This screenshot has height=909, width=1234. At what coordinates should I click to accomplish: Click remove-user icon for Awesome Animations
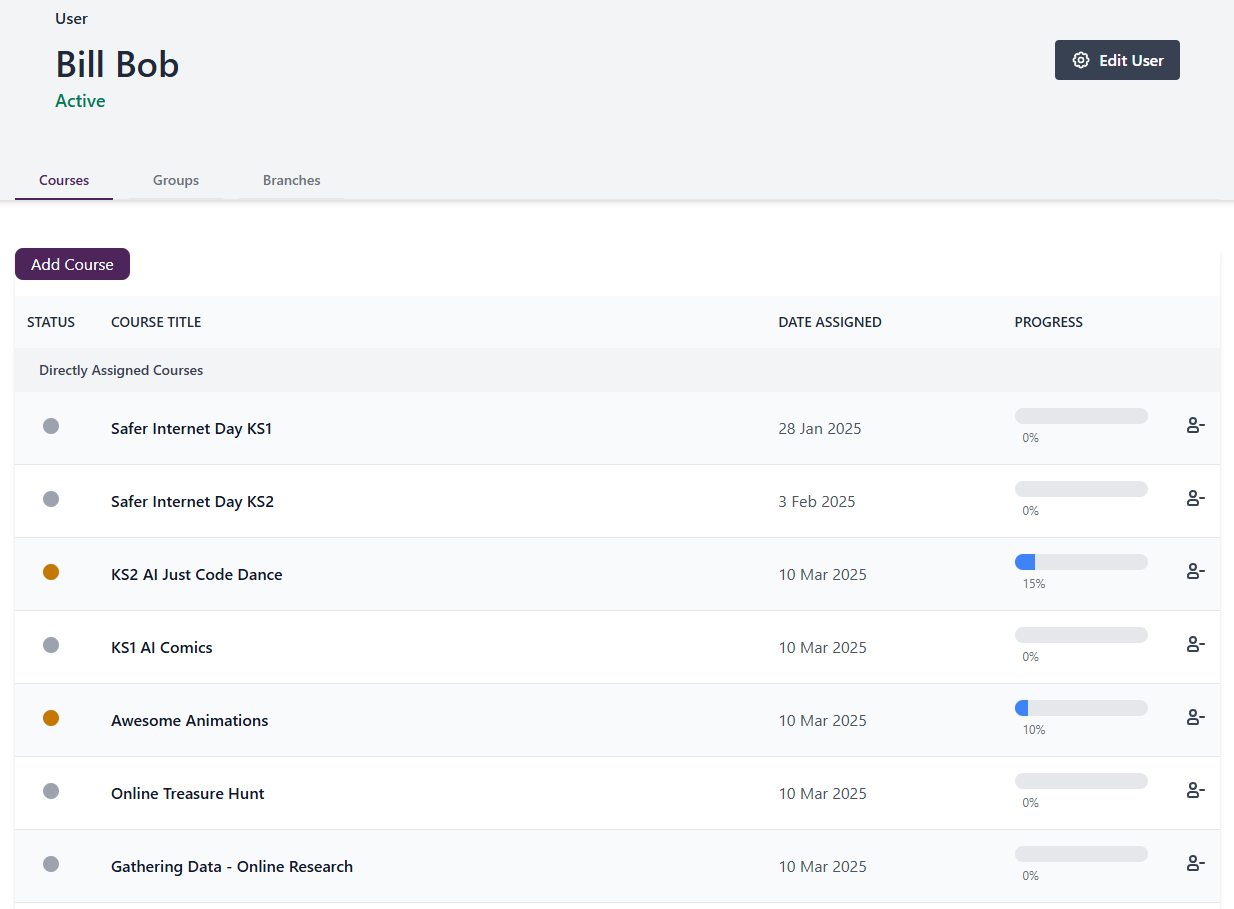(1195, 718)
